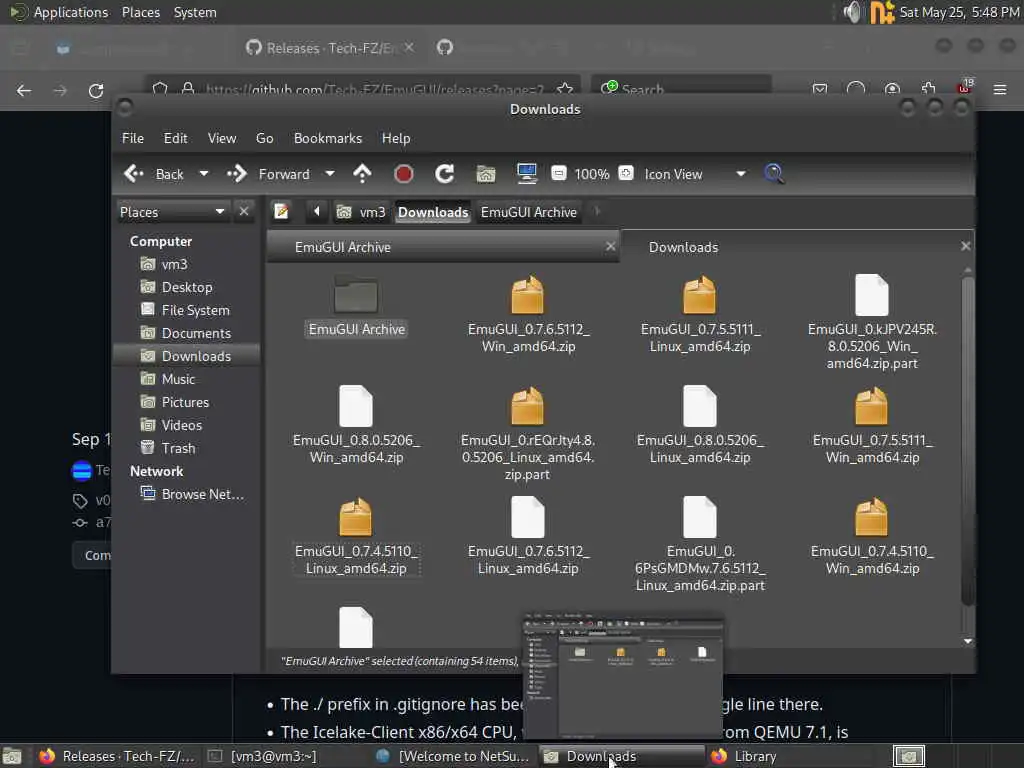Click the Downloads path bar button

(x=433, y=212)
